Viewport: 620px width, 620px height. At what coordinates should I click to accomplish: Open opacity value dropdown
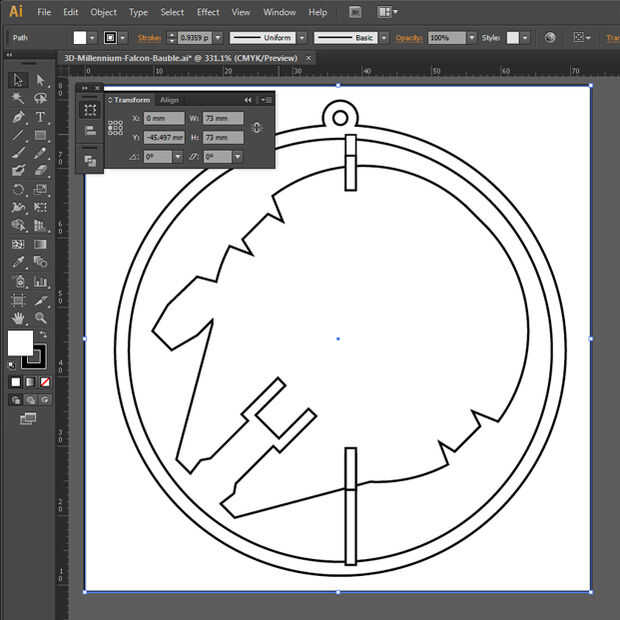(472, 38)
